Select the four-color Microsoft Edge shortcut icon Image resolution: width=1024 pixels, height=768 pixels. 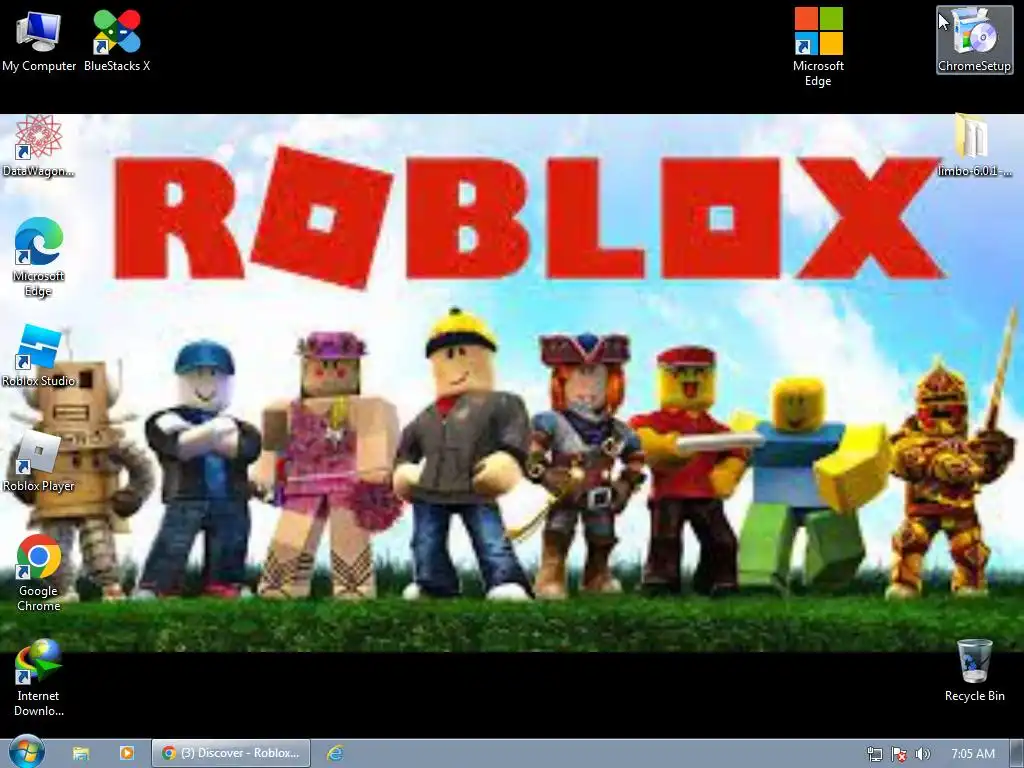pos(818,46)
